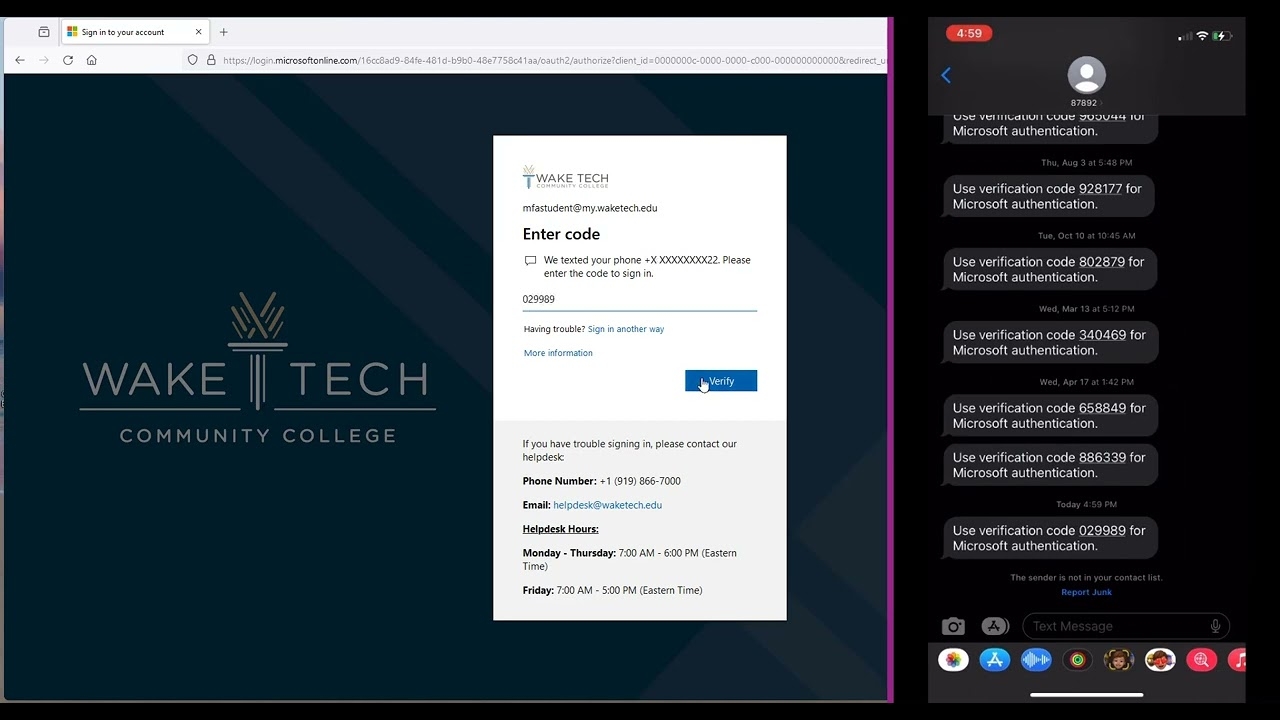The height and width of the screenshot is (720, 1280).
Task: Open a new browser tab with the plus button
Action: click(x=223, y=32)
